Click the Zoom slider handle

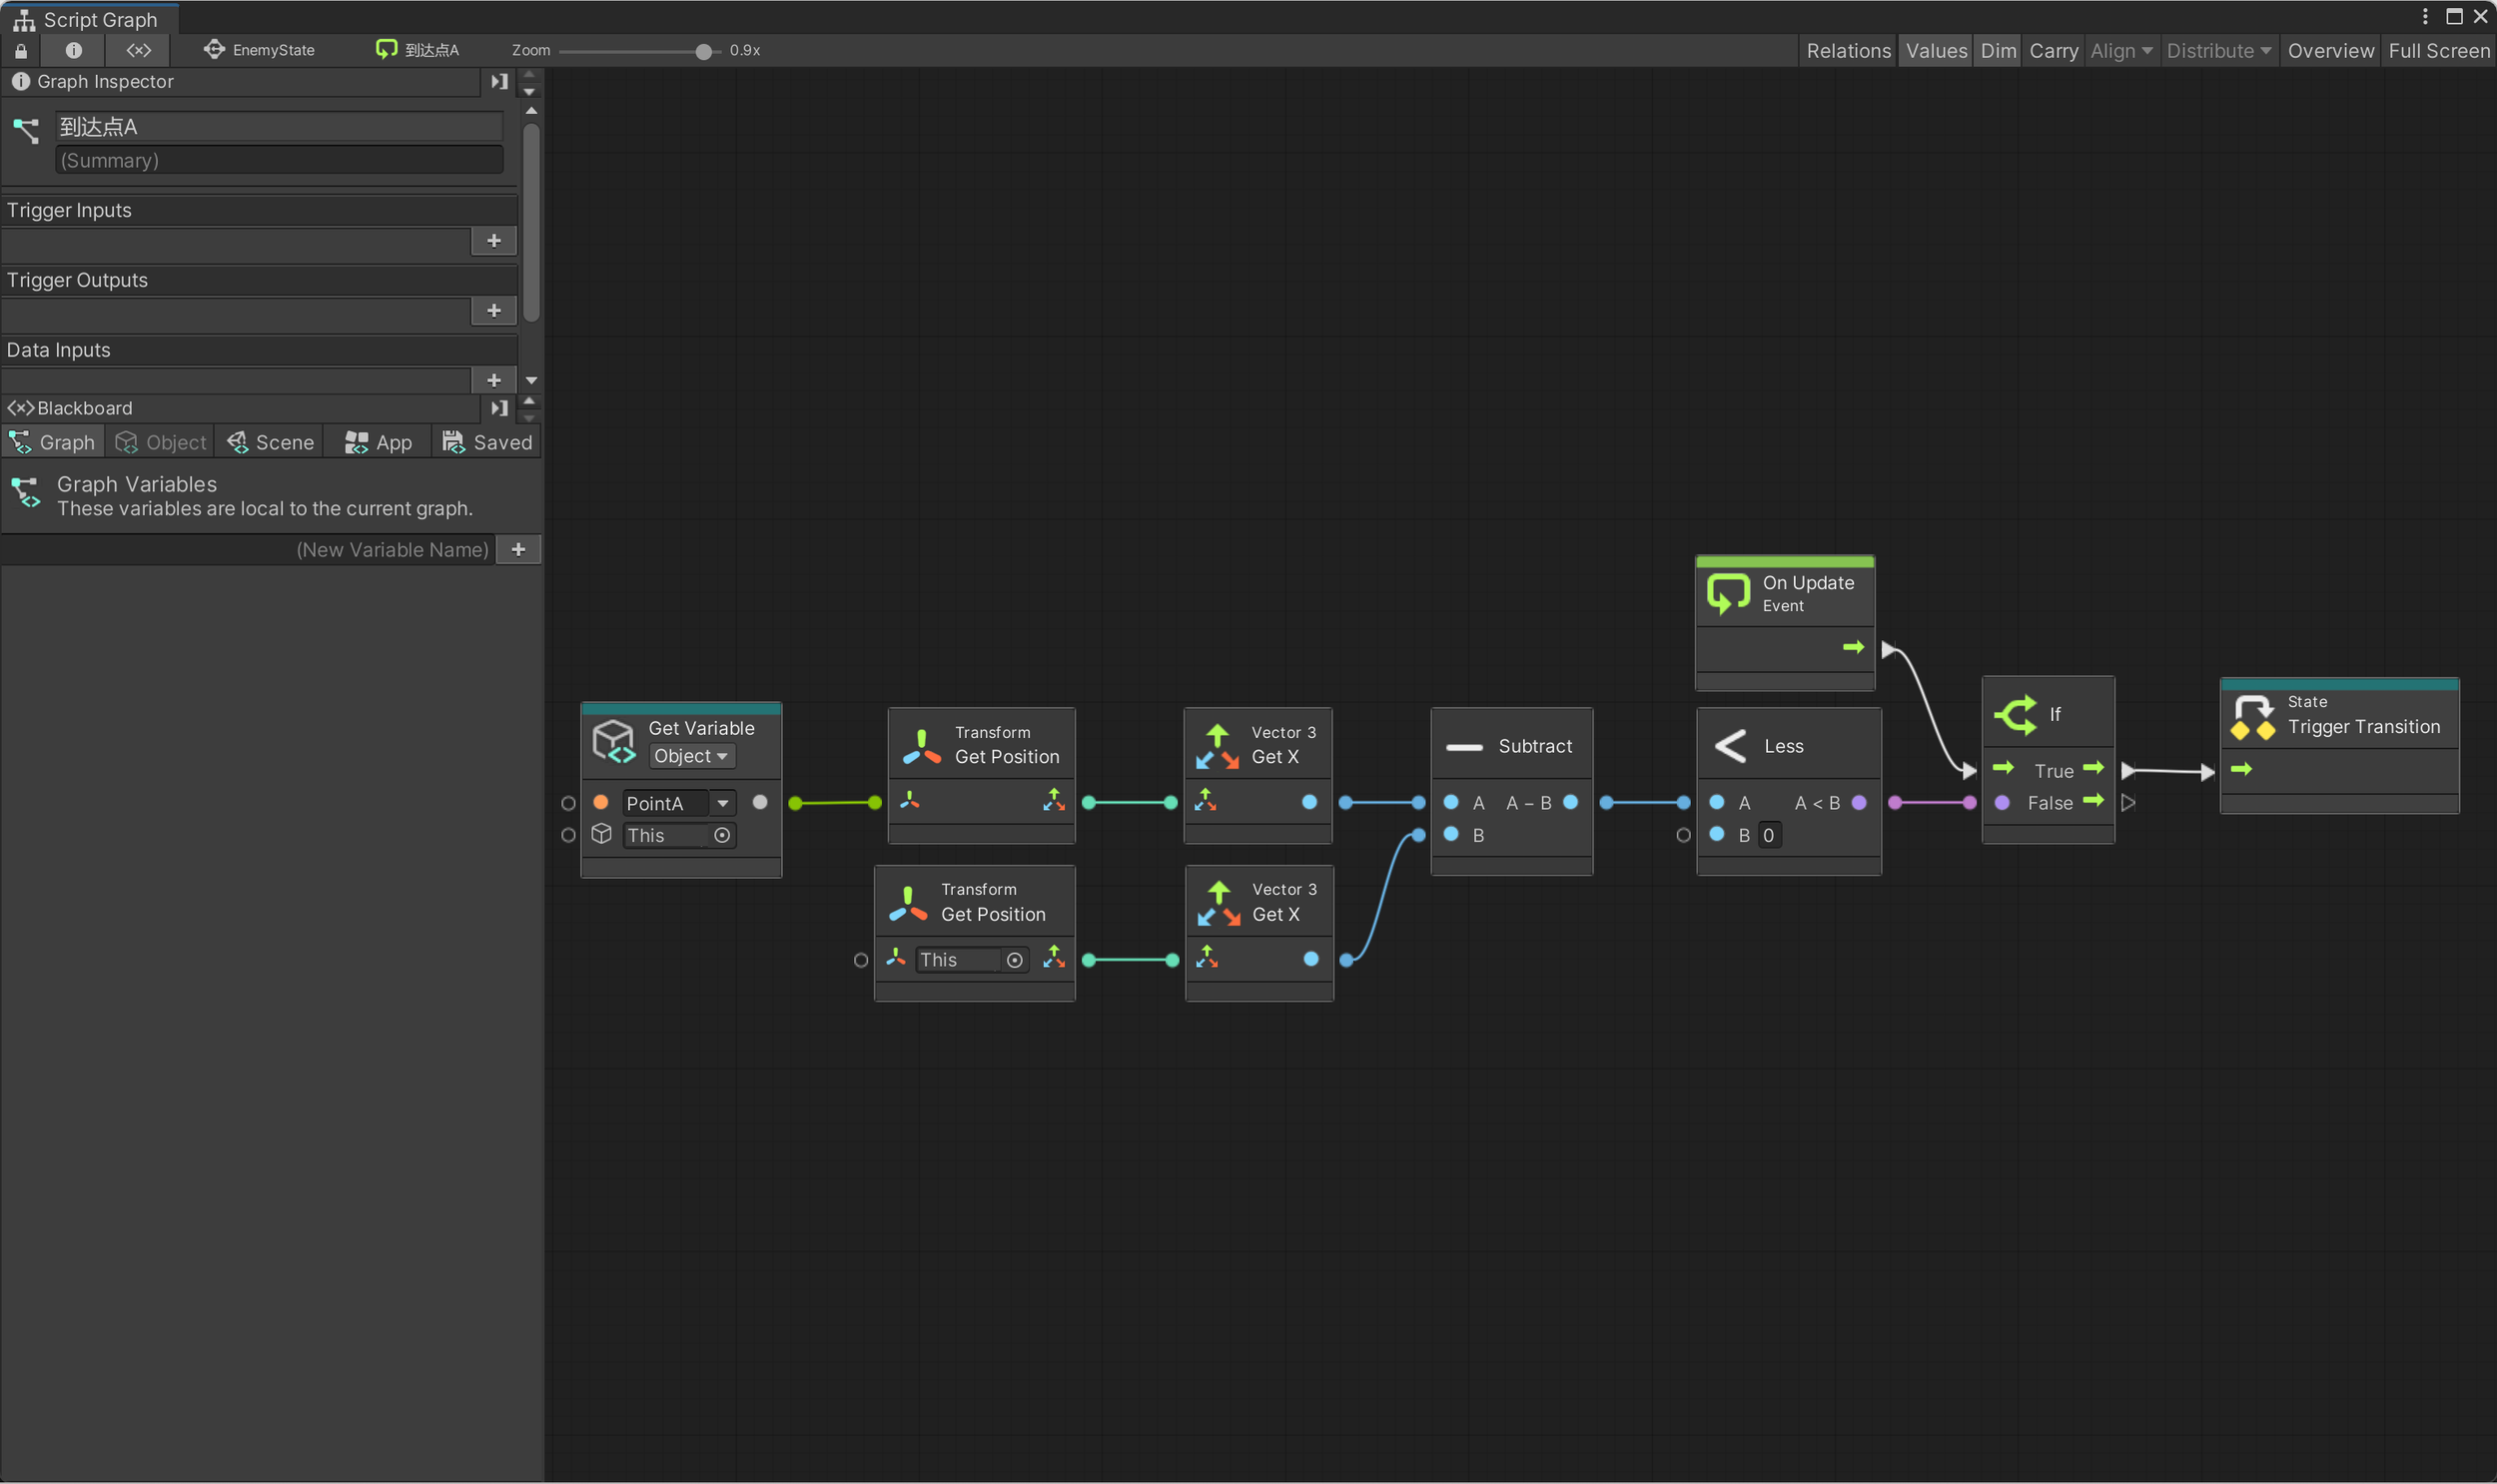tap(703, 51)
